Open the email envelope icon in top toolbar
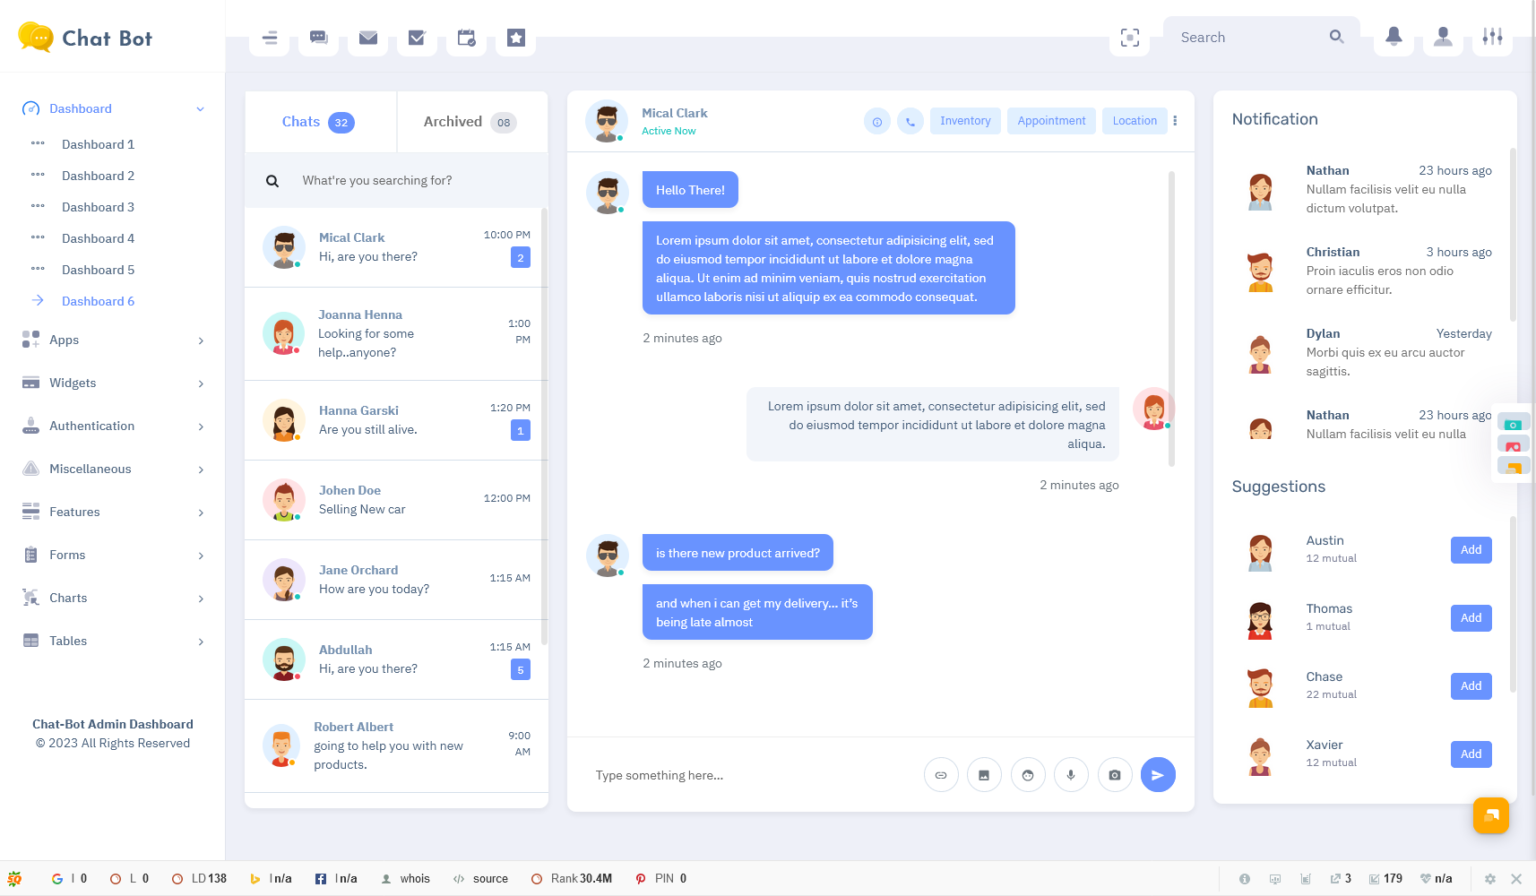 pos(368,37)
